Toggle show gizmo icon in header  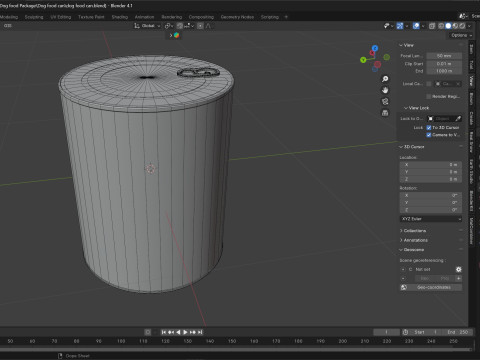[x=400, y=26]
